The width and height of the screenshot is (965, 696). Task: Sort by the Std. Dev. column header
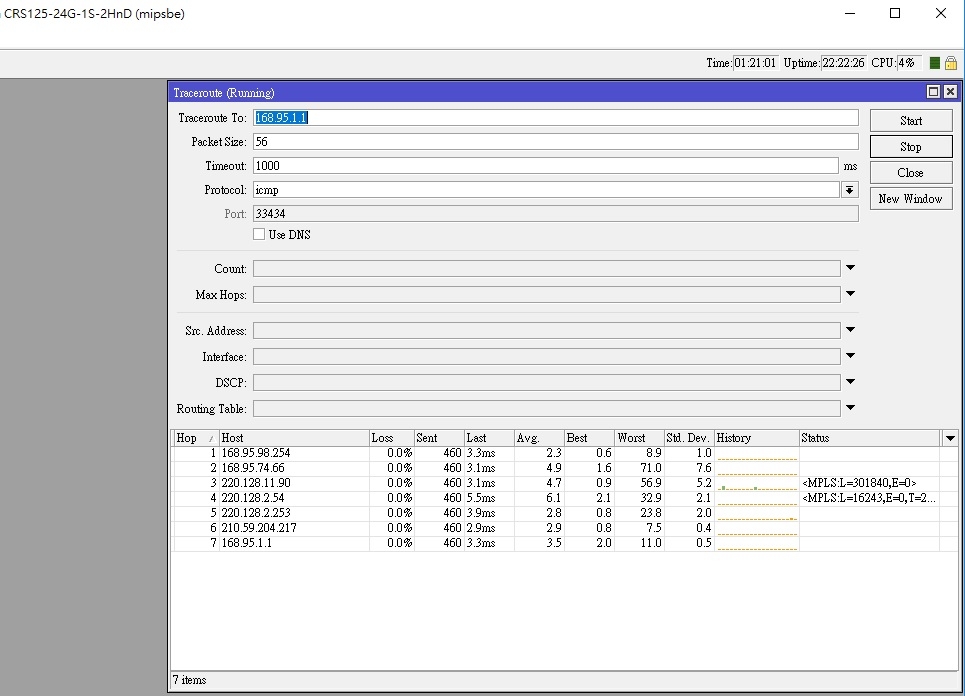pos(689,438)
